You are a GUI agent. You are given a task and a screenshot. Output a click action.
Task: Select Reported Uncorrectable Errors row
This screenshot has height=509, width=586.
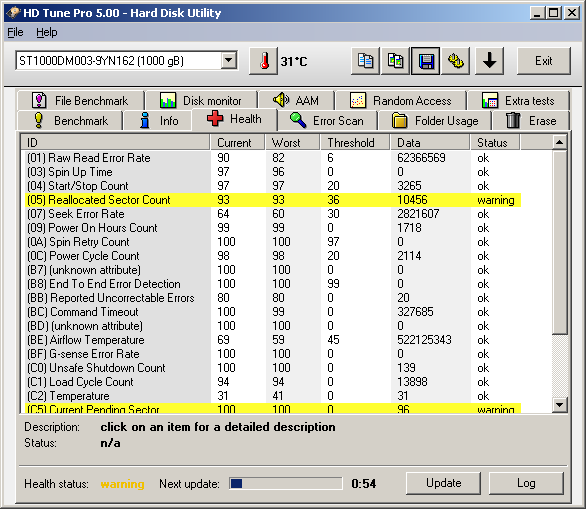click(273, 298)
